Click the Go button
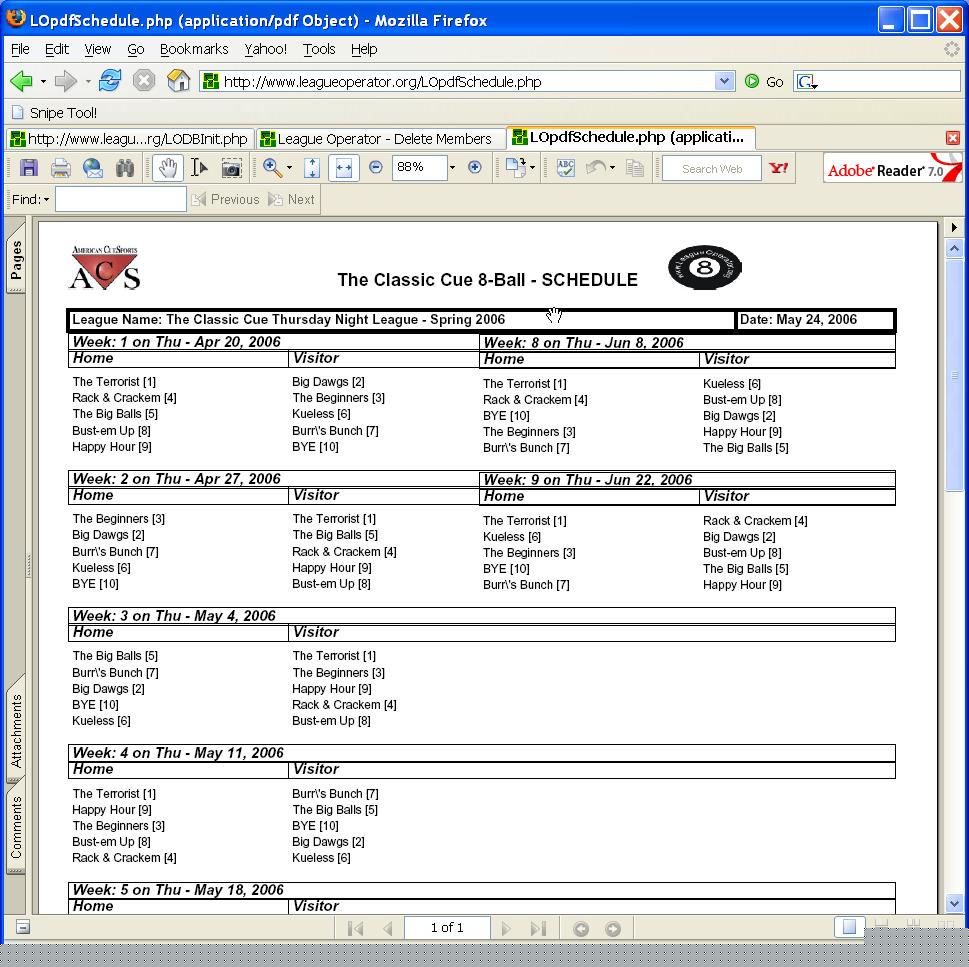 765,81
